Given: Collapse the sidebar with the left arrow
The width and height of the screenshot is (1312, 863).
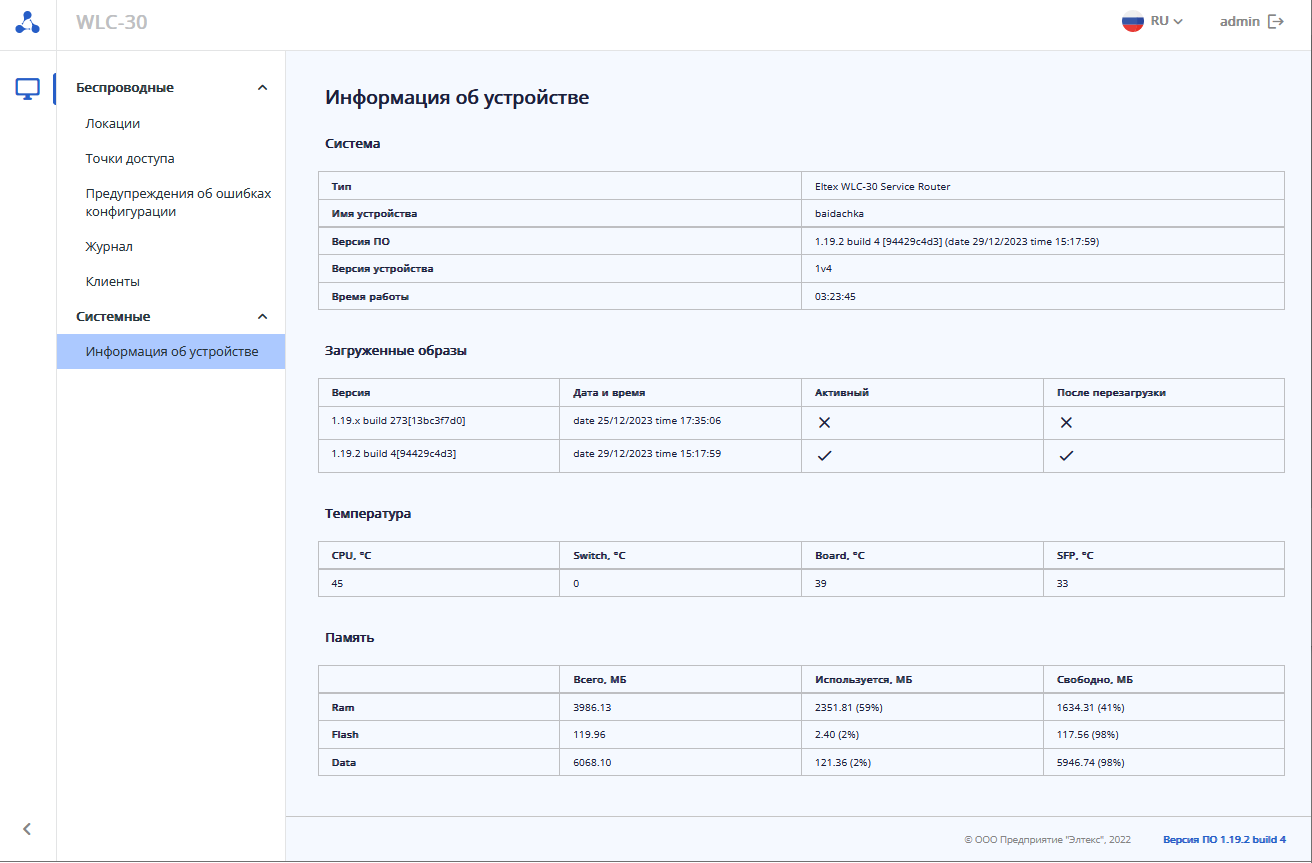Looking at the screenshot, I should coord(27,828).
